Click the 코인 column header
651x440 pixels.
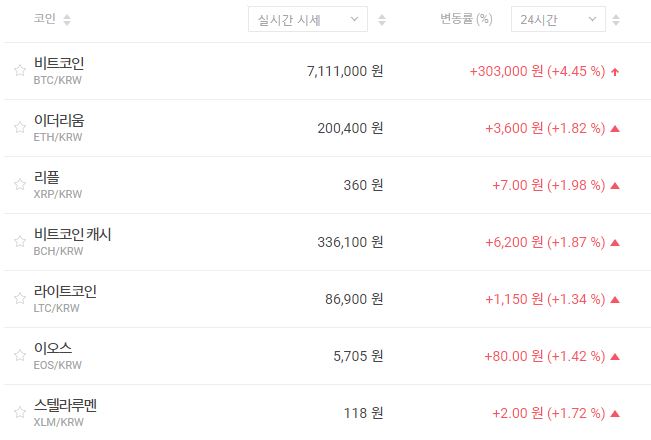pos(44,20)
